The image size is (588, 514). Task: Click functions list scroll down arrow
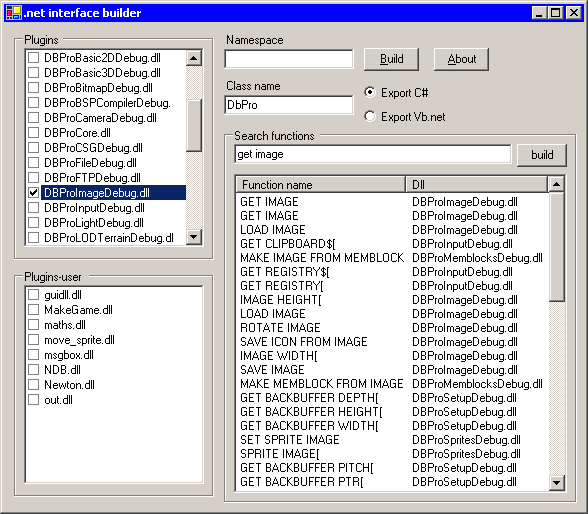[556, 483]
